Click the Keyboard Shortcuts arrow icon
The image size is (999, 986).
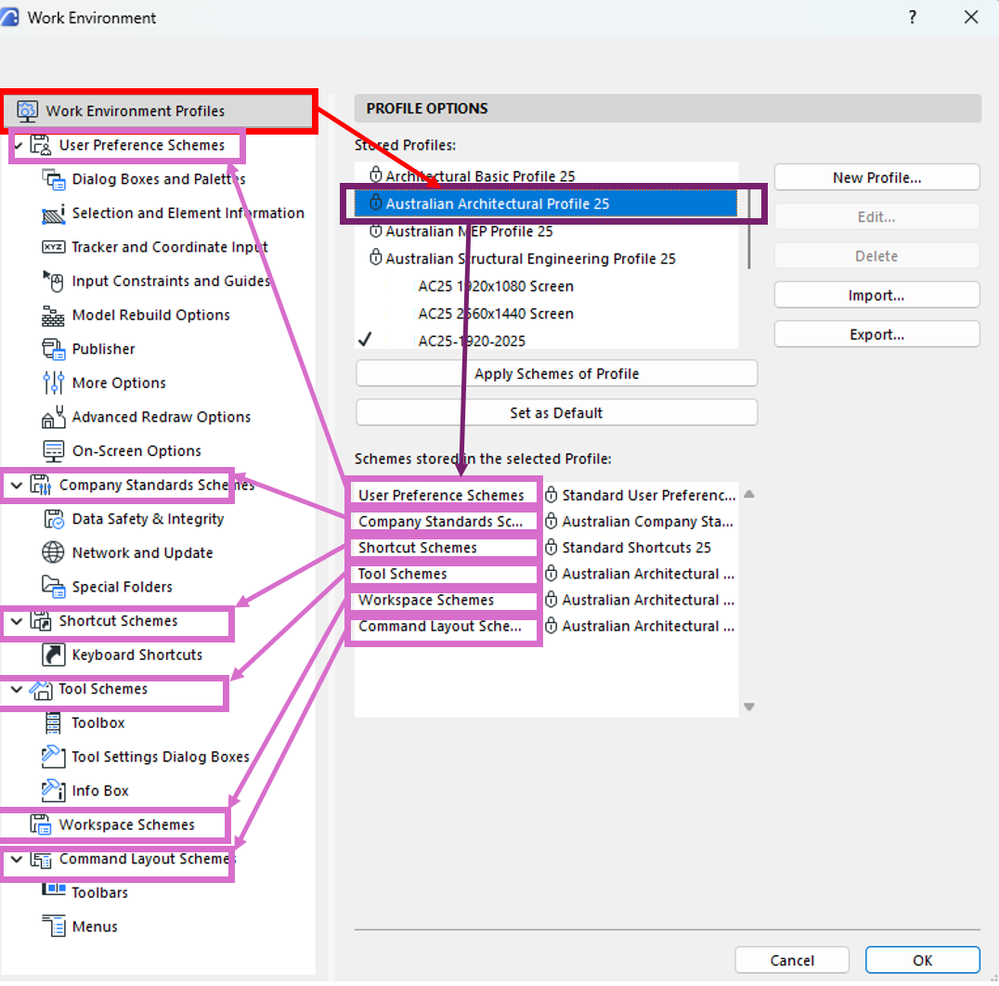tap(54, 655)
